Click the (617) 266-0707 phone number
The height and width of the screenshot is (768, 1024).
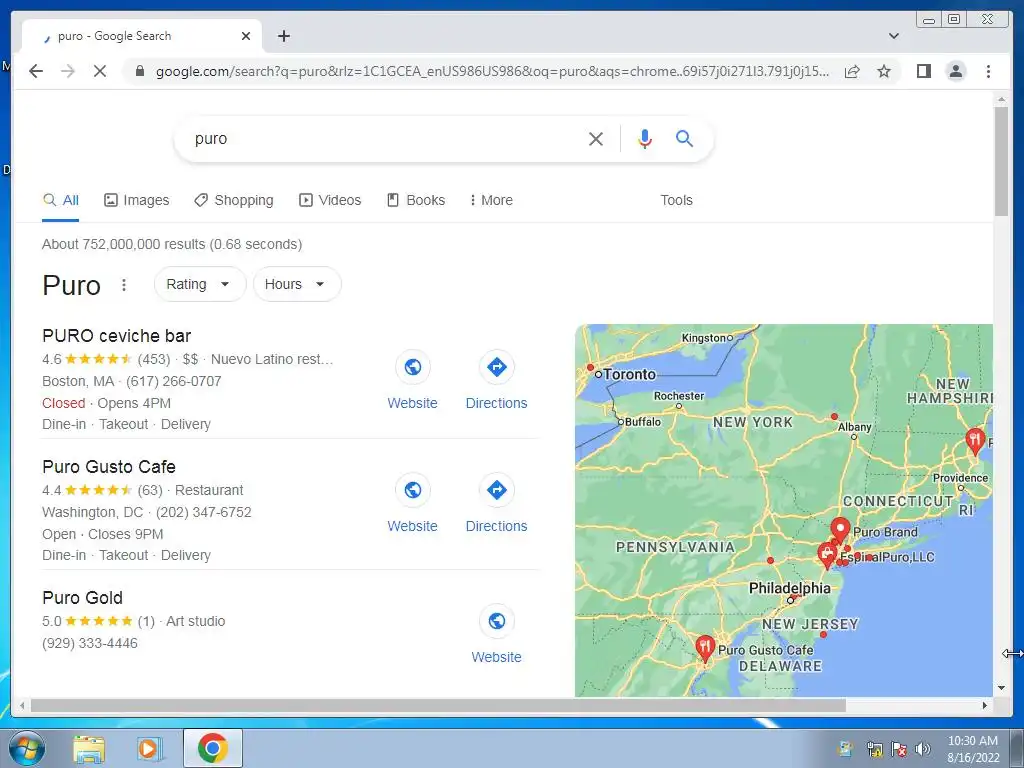[x=174, y=381]
